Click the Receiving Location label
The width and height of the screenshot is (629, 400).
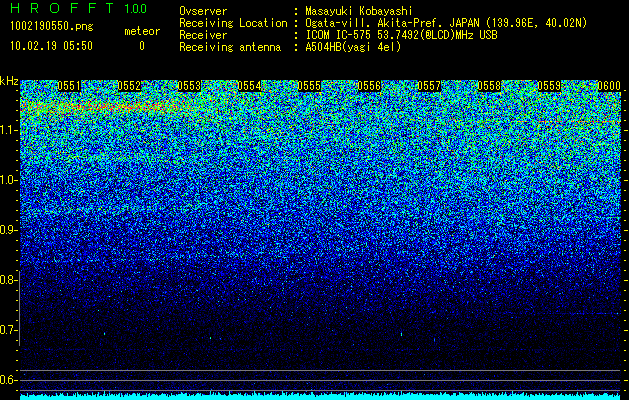pyautogui.click(x=233, y=23)
